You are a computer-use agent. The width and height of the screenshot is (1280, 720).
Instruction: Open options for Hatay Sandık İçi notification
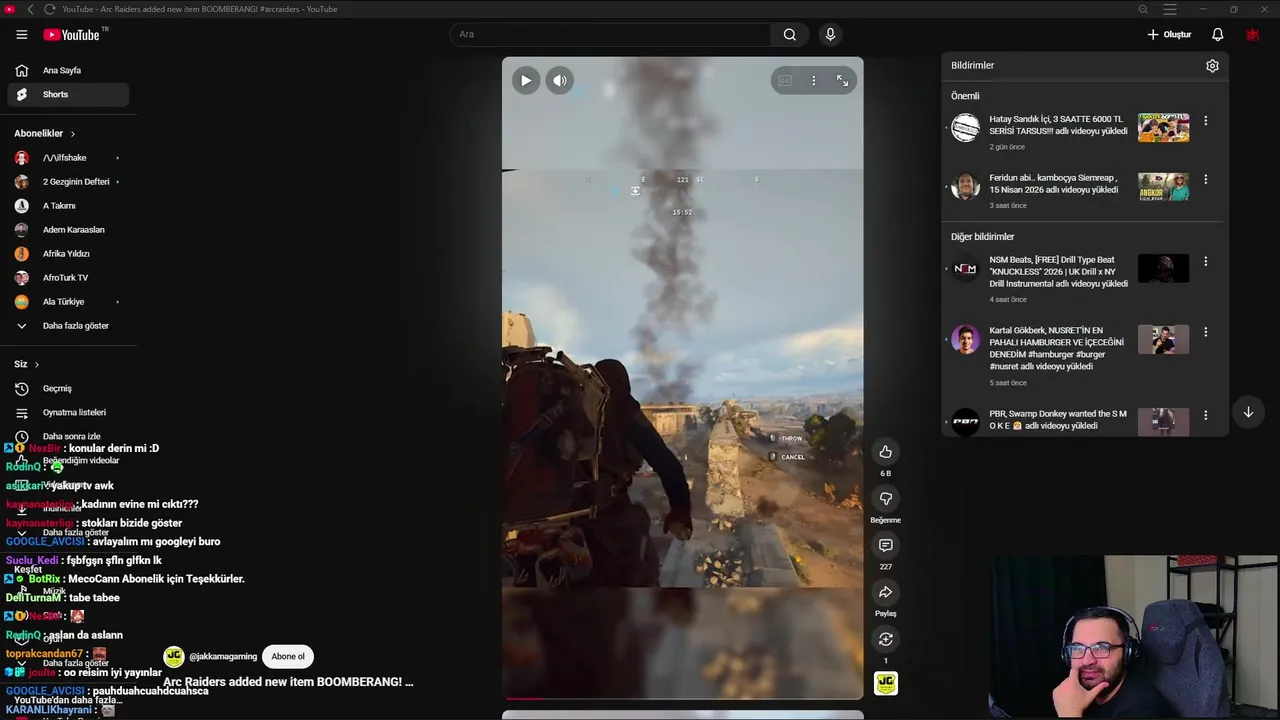coord(1205,120)
